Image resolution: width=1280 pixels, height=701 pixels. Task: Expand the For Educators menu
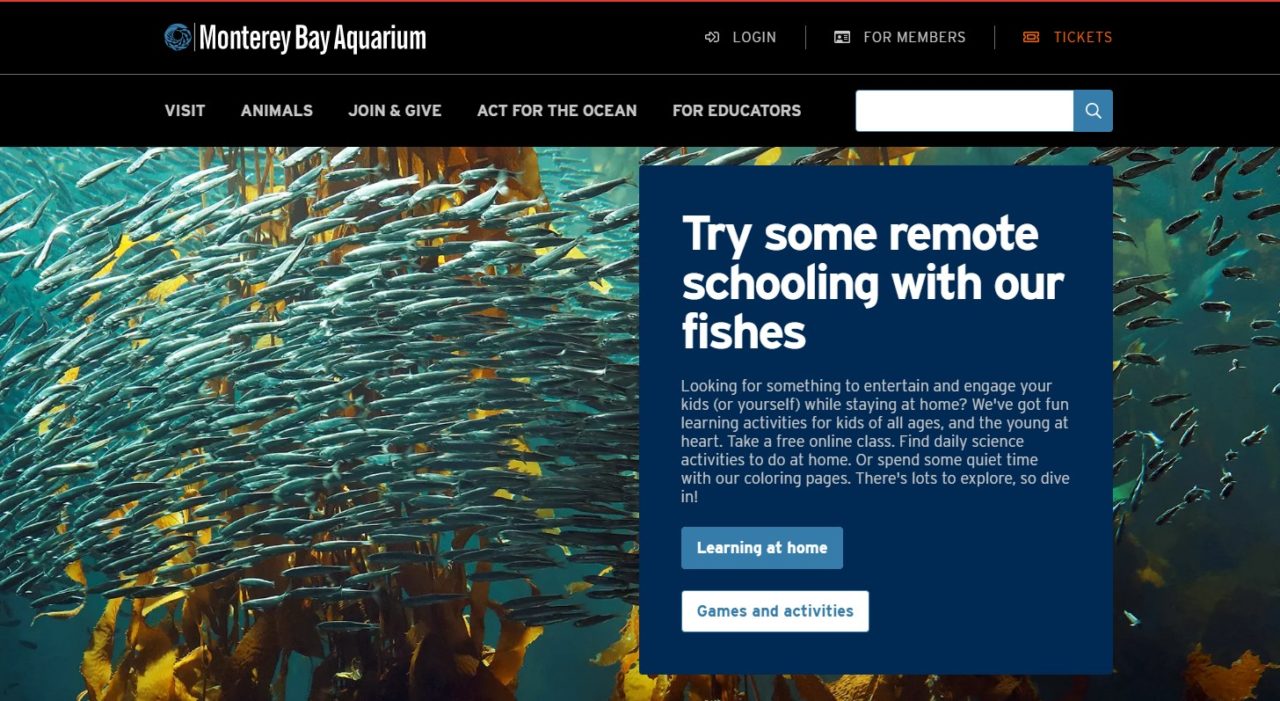(737, 111)
